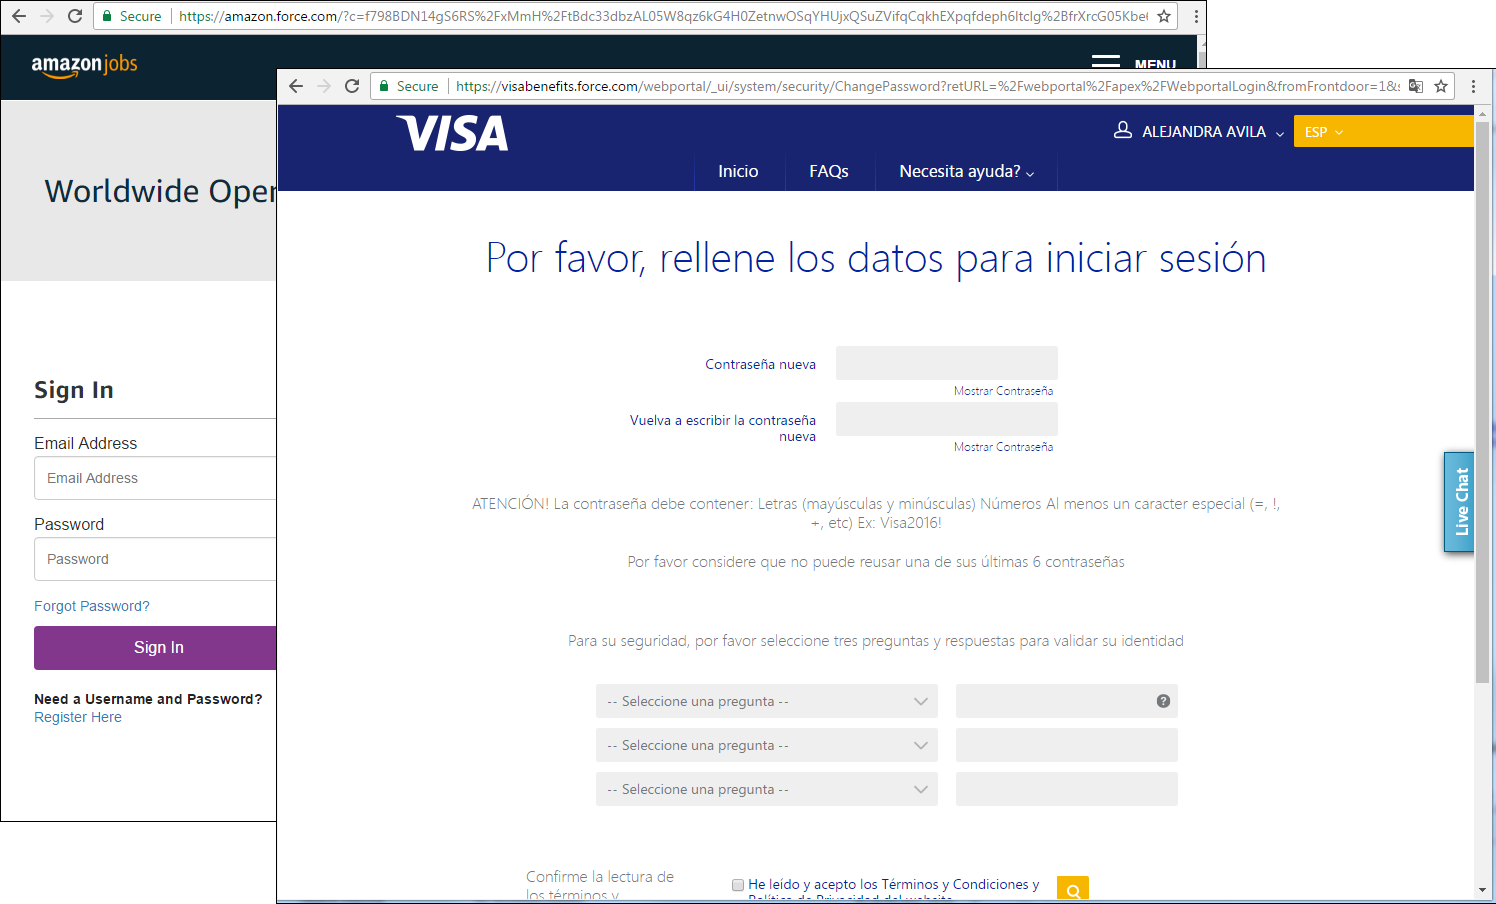Go to Inicio tab

(x=738, y=172)
